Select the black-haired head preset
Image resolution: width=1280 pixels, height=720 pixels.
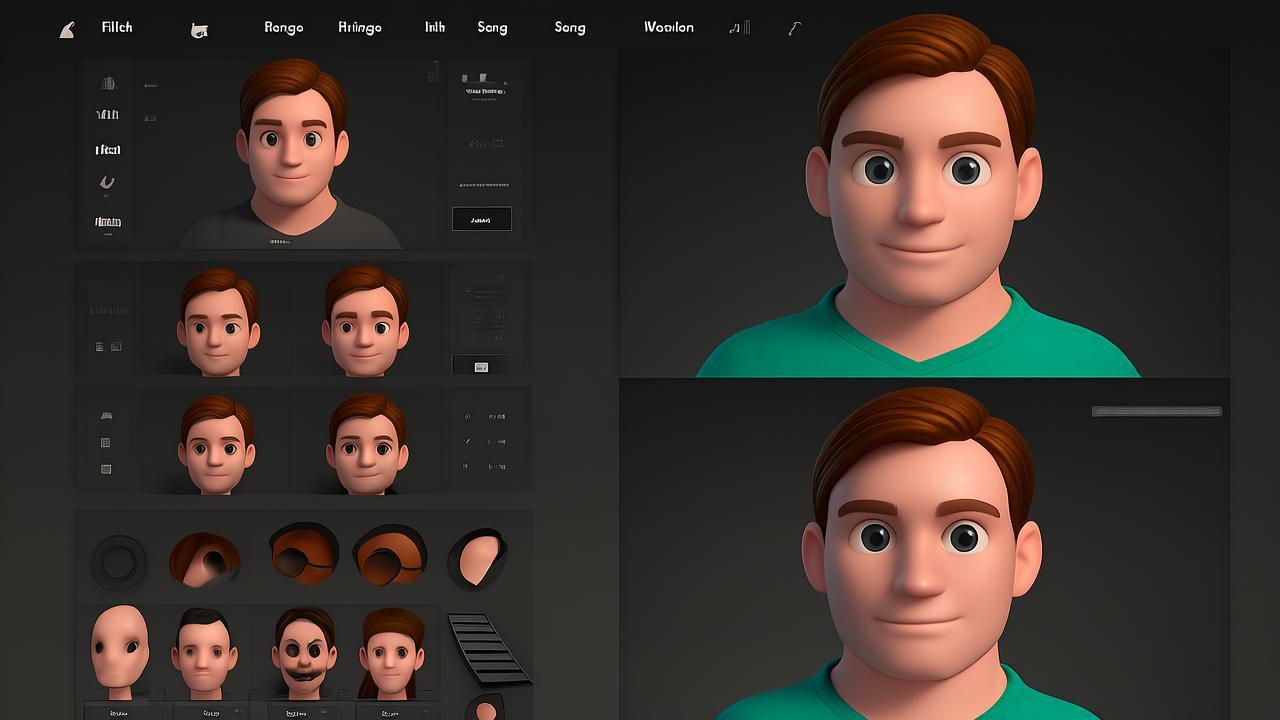204,653
